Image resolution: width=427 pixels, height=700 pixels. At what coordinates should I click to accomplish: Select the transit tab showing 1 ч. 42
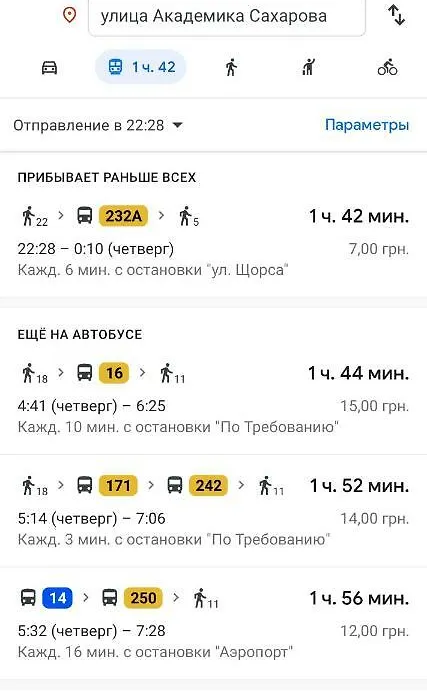[141, 67]
